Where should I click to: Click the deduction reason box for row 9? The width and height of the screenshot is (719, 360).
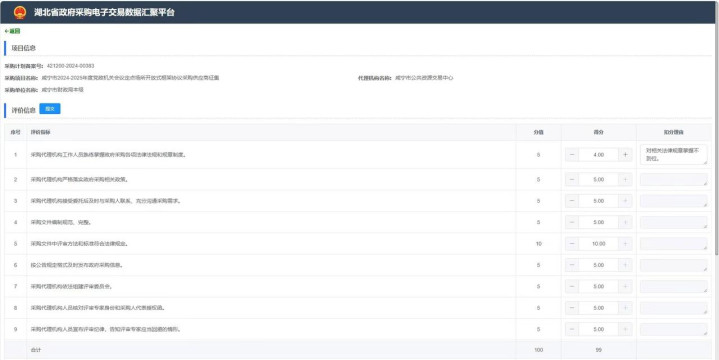point(674,329)
